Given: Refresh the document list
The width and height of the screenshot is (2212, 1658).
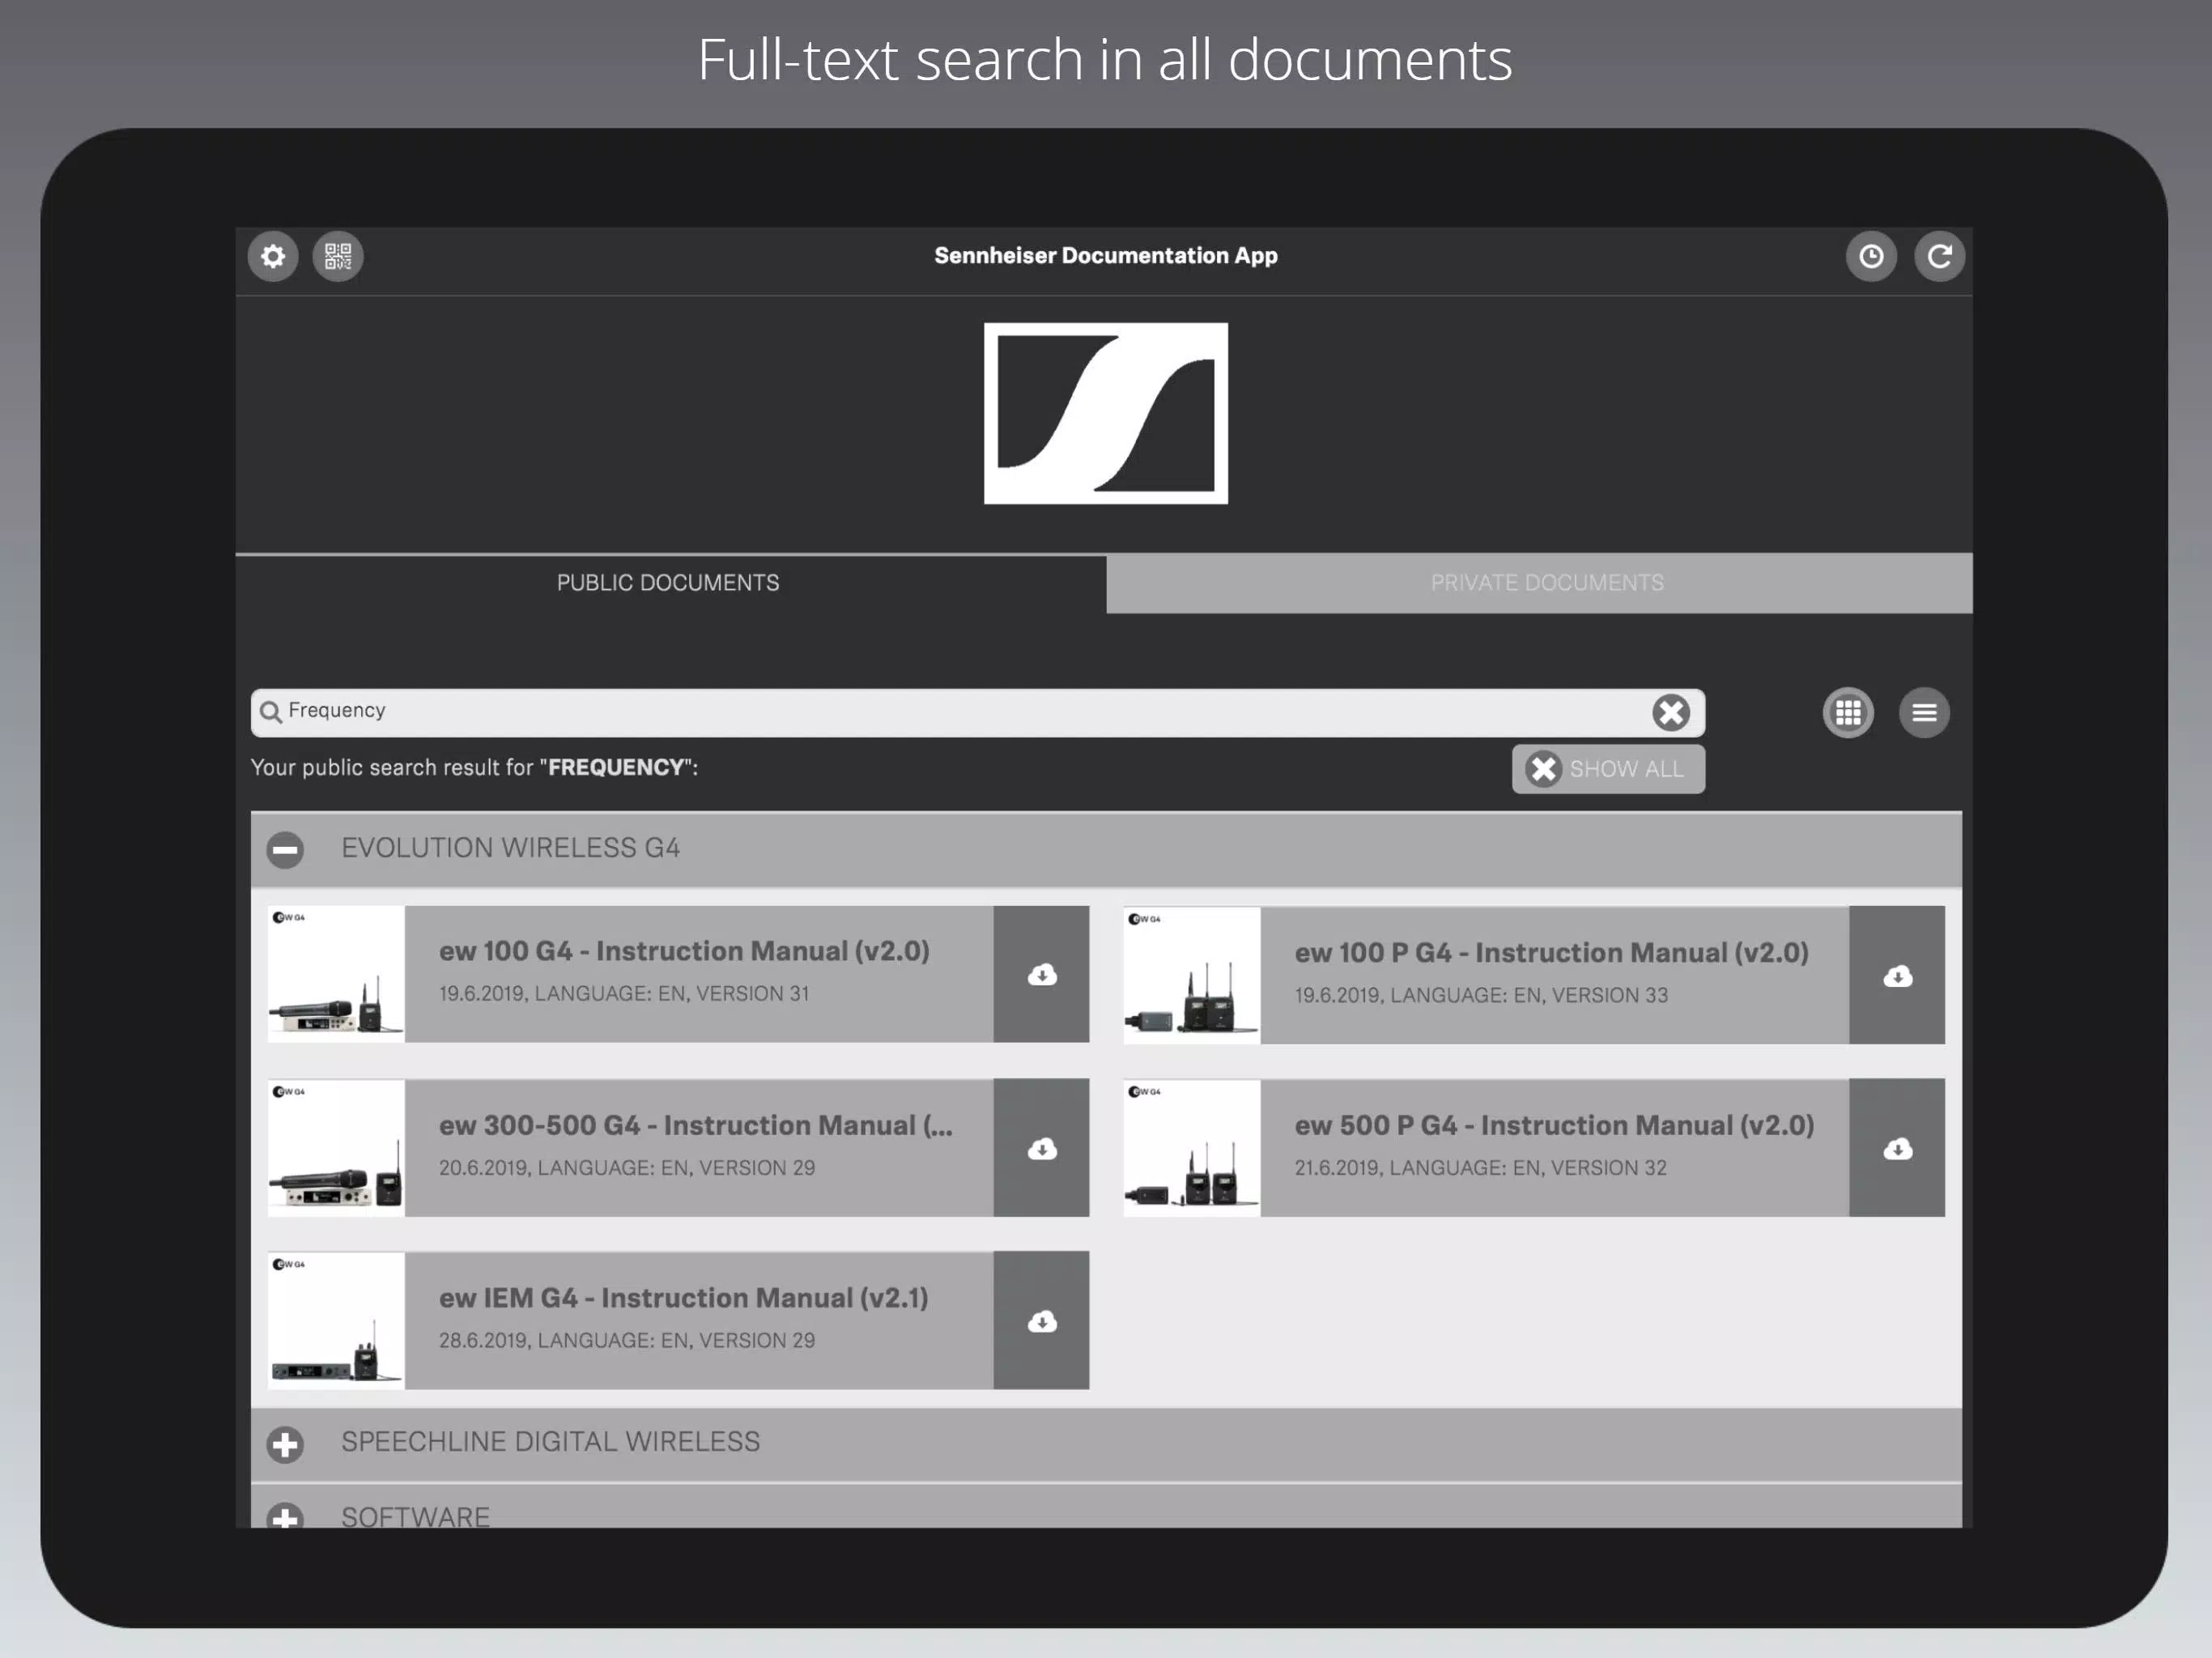Looking at the screenshot, I should [x=1939, y=257].
